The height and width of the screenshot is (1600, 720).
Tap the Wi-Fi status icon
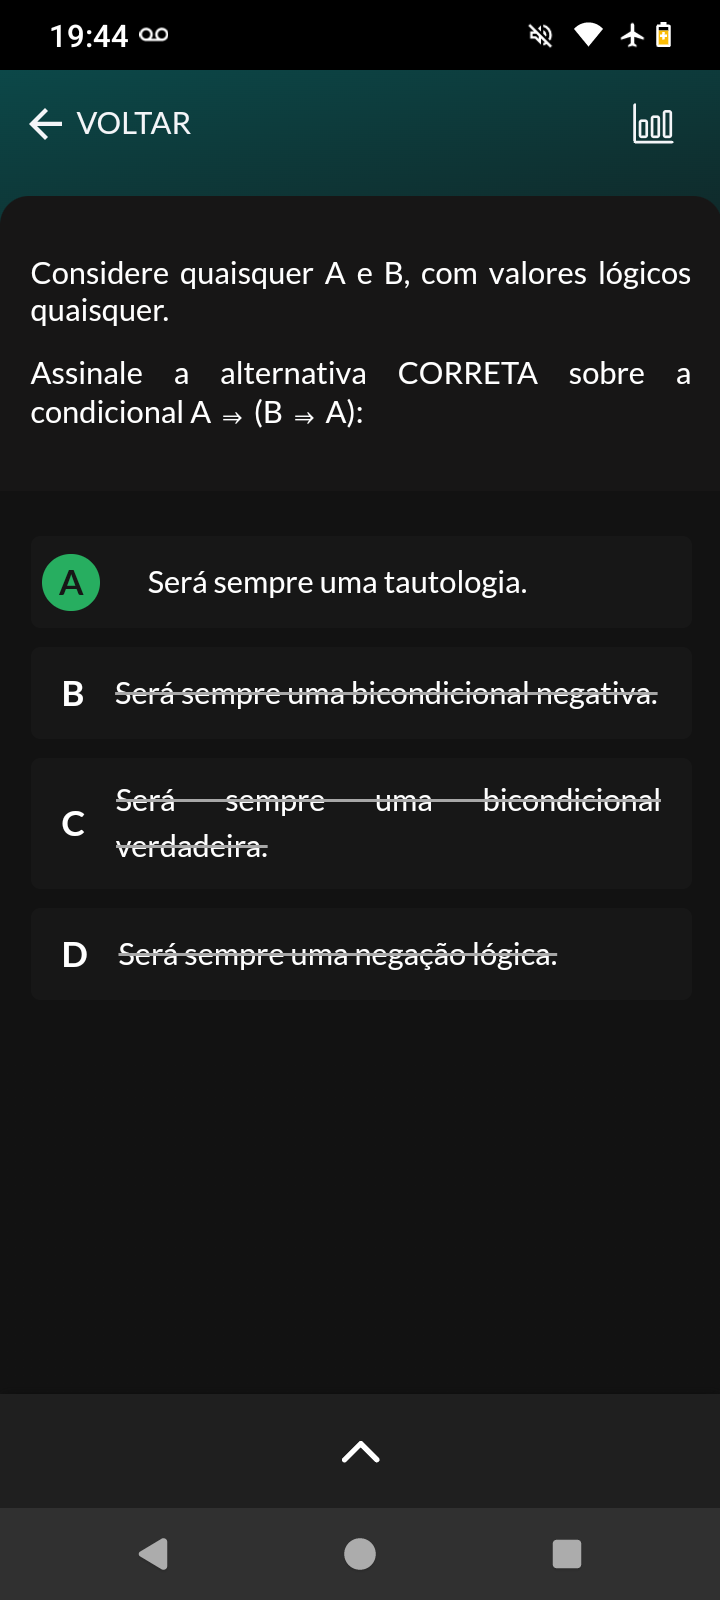click(588, 36)
